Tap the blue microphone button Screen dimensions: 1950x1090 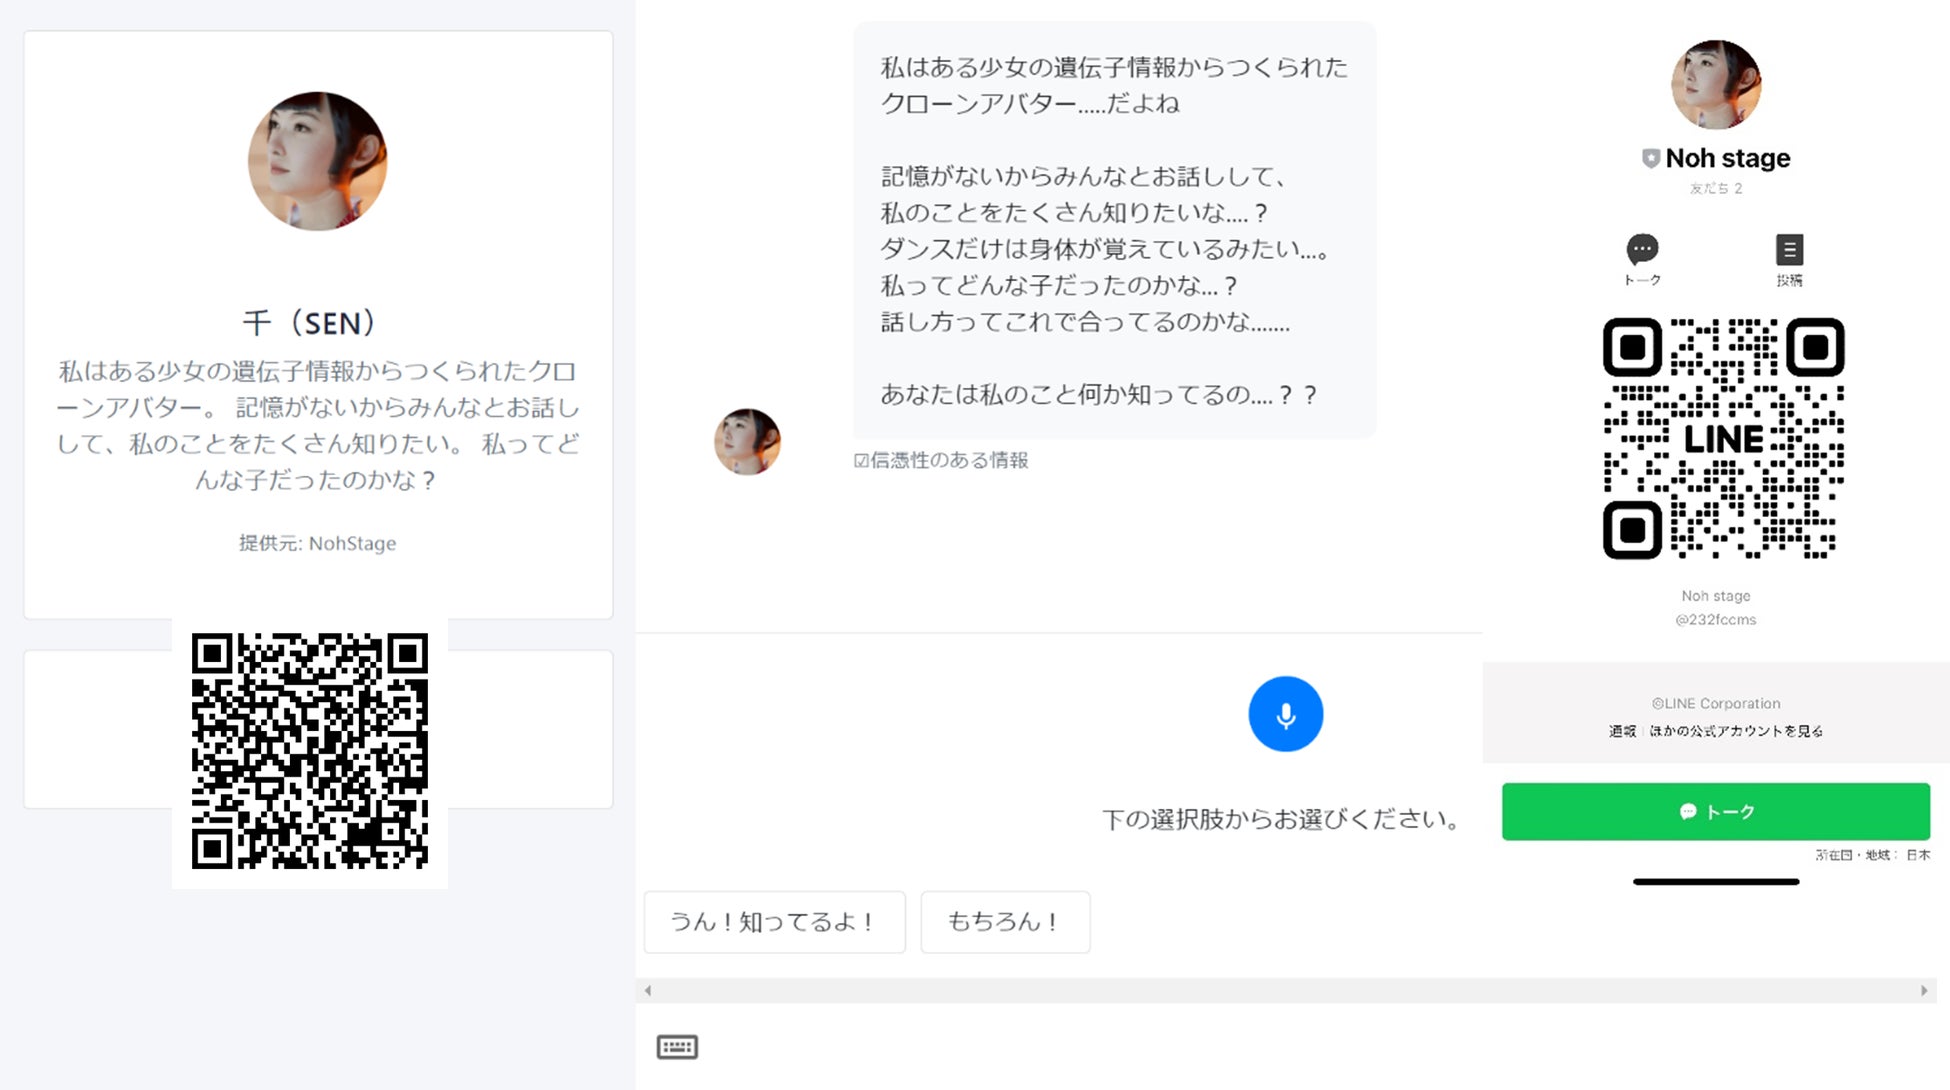1285,714
